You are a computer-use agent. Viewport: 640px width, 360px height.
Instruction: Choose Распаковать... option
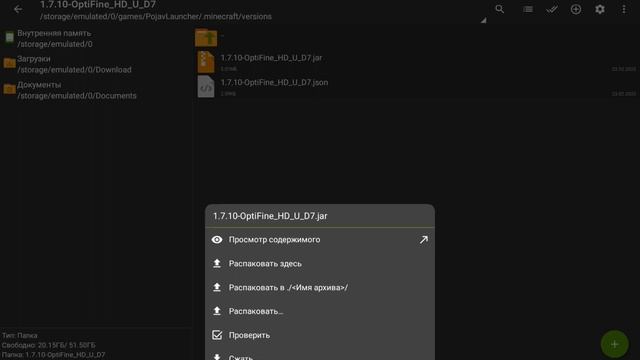point(320,311)
